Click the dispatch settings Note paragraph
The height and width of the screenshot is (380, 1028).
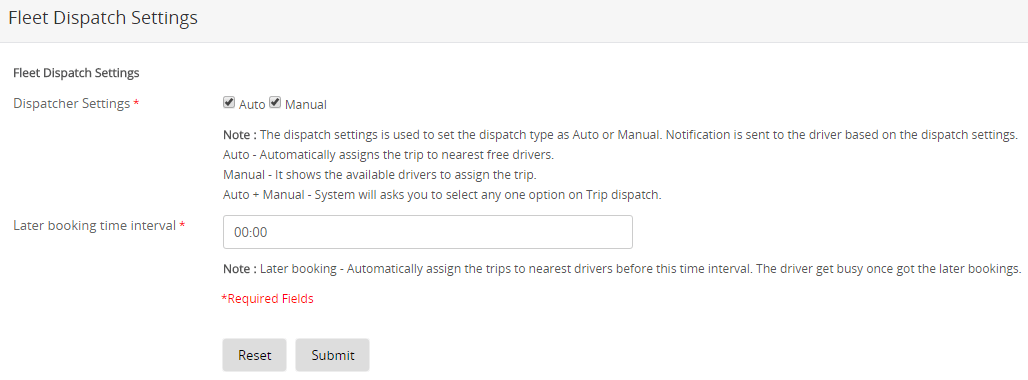(x=620, y=135)
